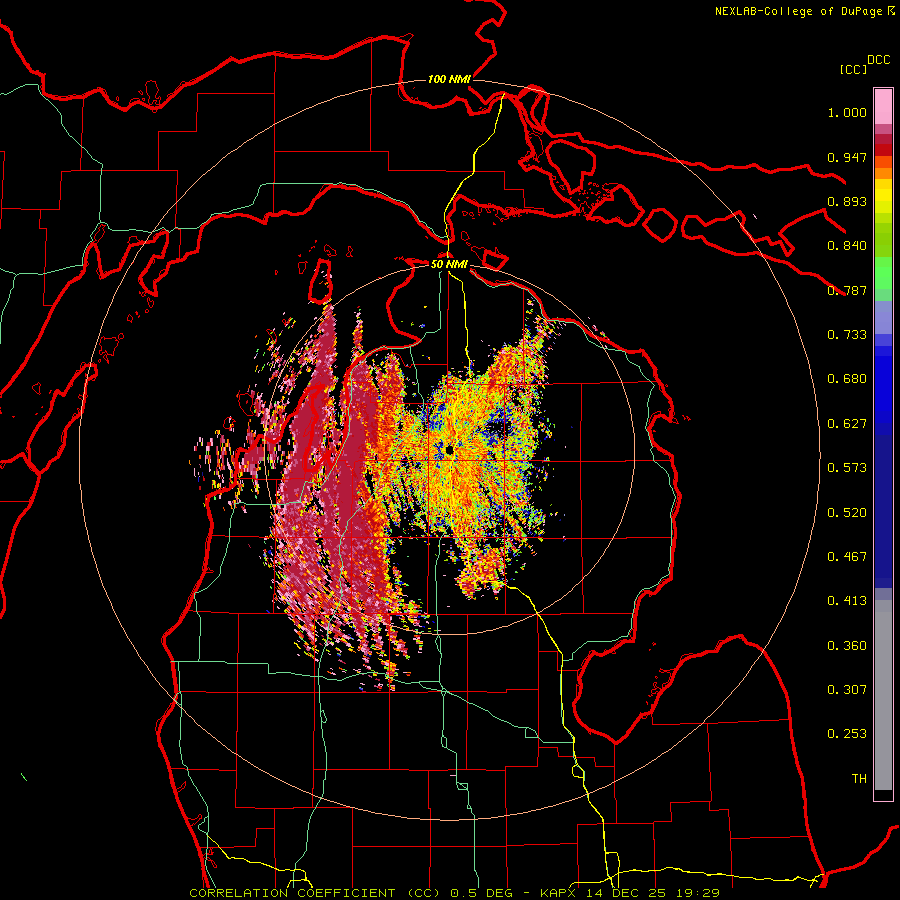The image size is (900, 900).
Task: Click the DCC legend header label
Action: (x=879, y=60)
